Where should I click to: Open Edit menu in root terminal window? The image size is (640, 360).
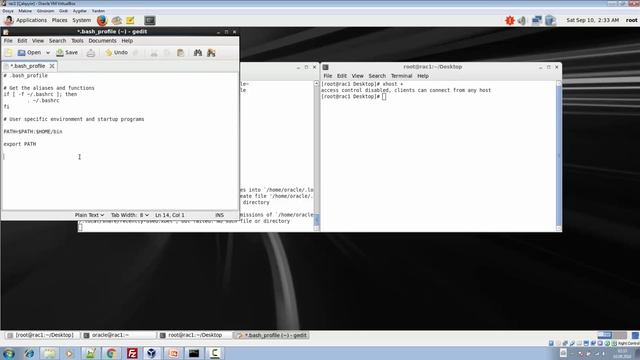(x=342, y=76)
